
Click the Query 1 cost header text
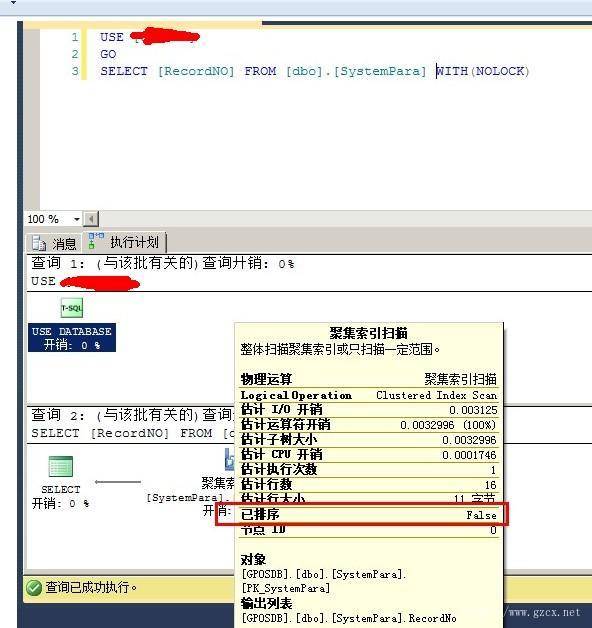click(x=163, y=264)
